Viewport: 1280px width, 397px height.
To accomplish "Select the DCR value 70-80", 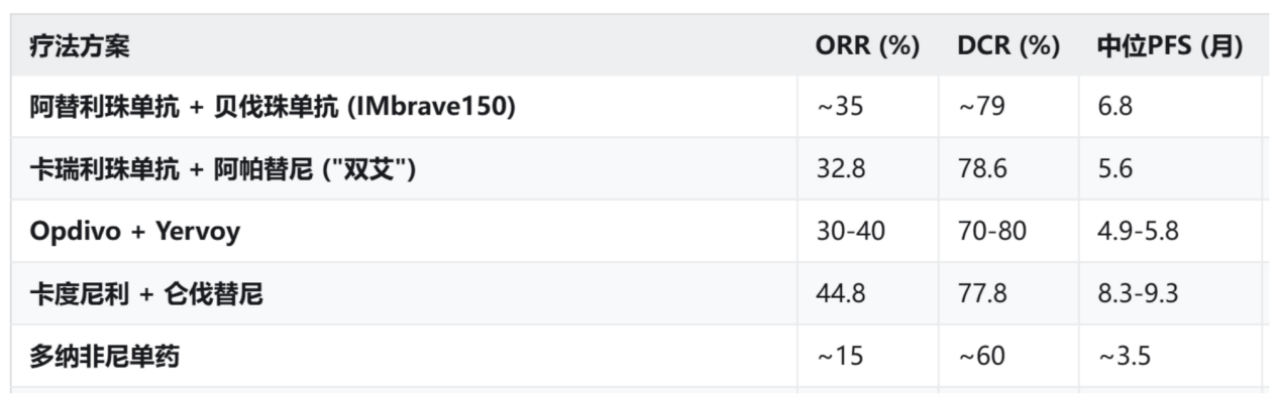I will tap(992, 232).
